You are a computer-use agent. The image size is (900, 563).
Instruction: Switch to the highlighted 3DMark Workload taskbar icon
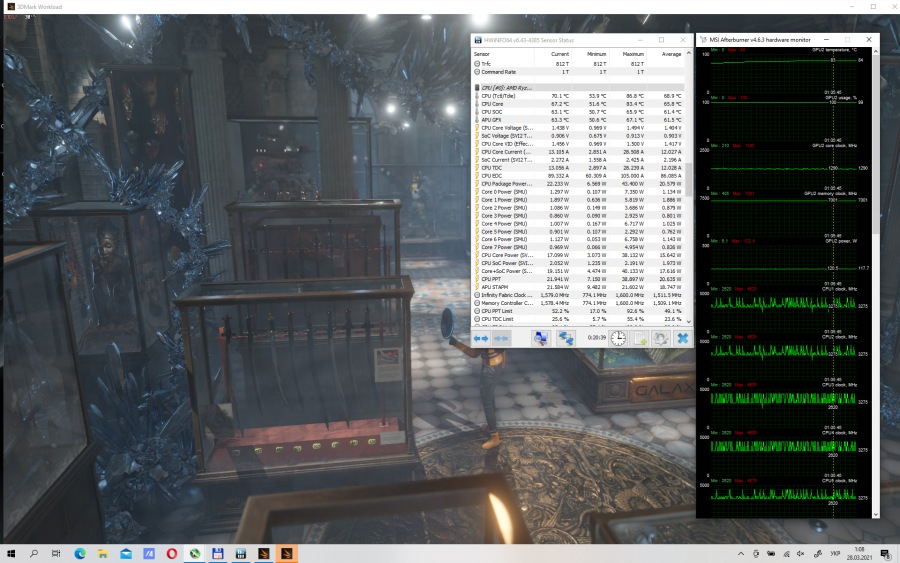286,553
